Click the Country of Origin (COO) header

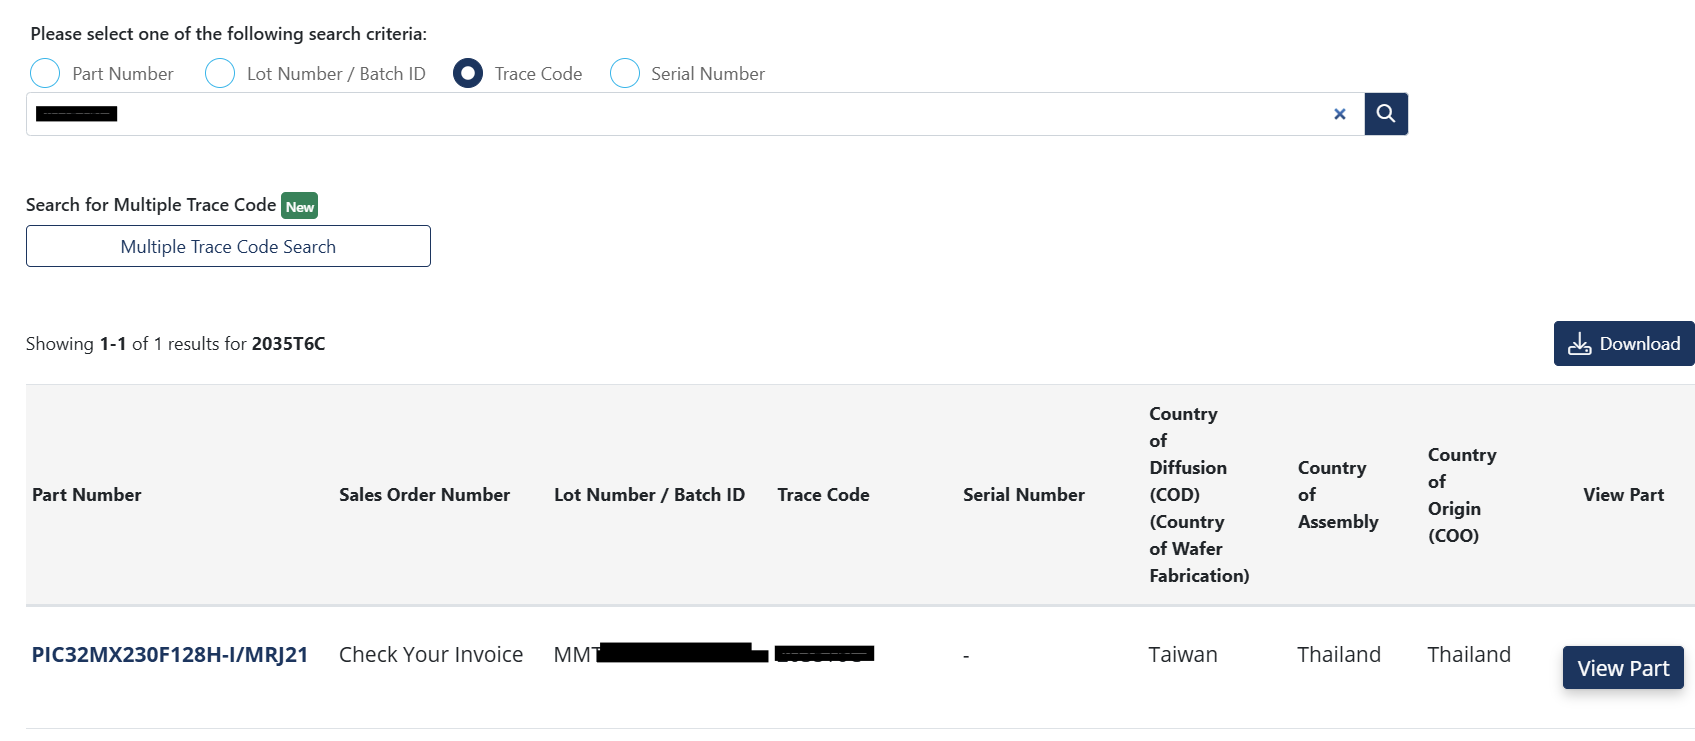(x=1461, y=495)
